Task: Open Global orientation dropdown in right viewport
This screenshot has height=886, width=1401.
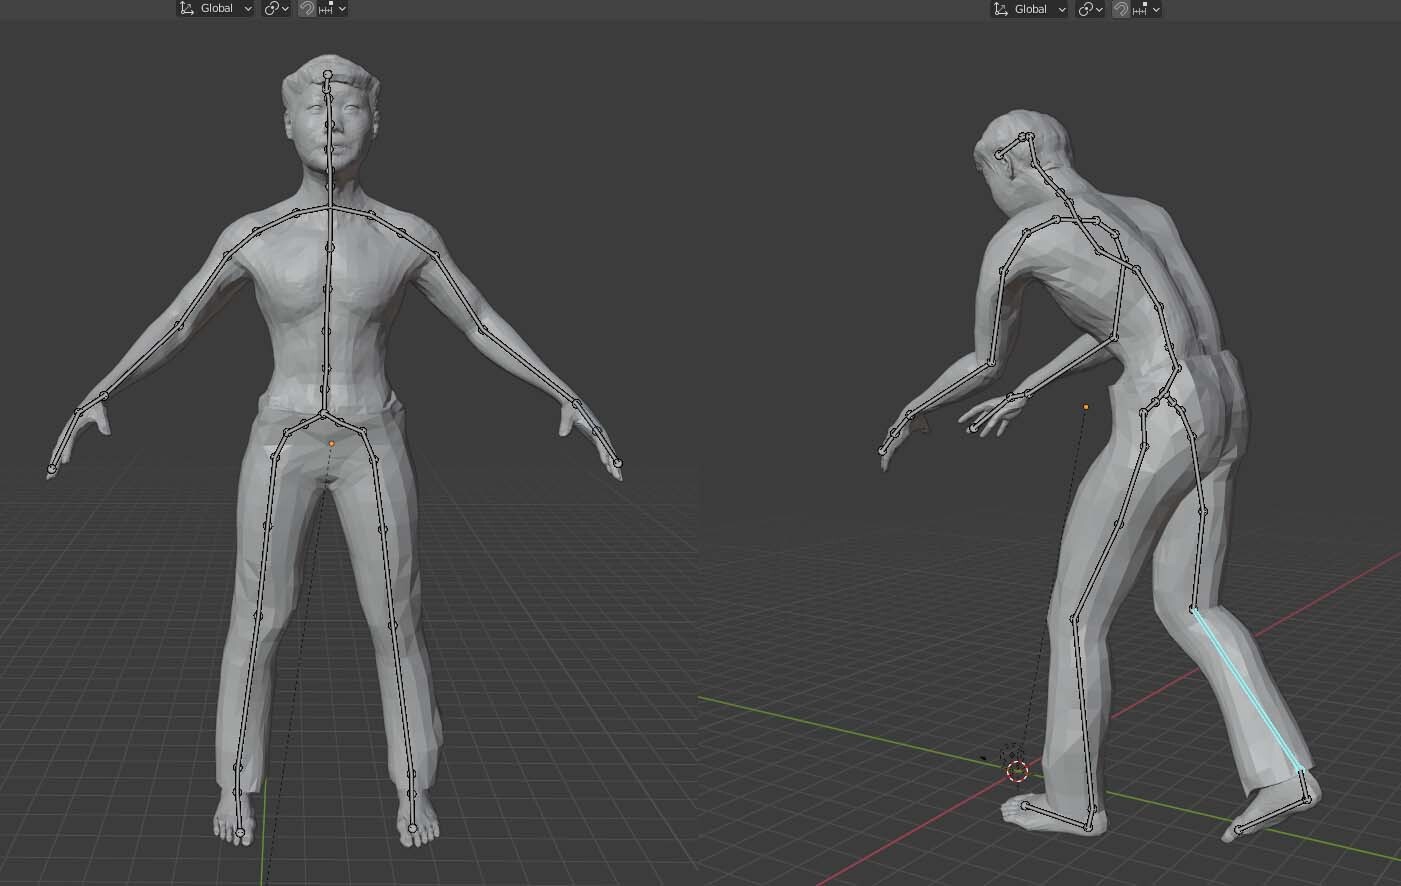Action: point(1029,9)
